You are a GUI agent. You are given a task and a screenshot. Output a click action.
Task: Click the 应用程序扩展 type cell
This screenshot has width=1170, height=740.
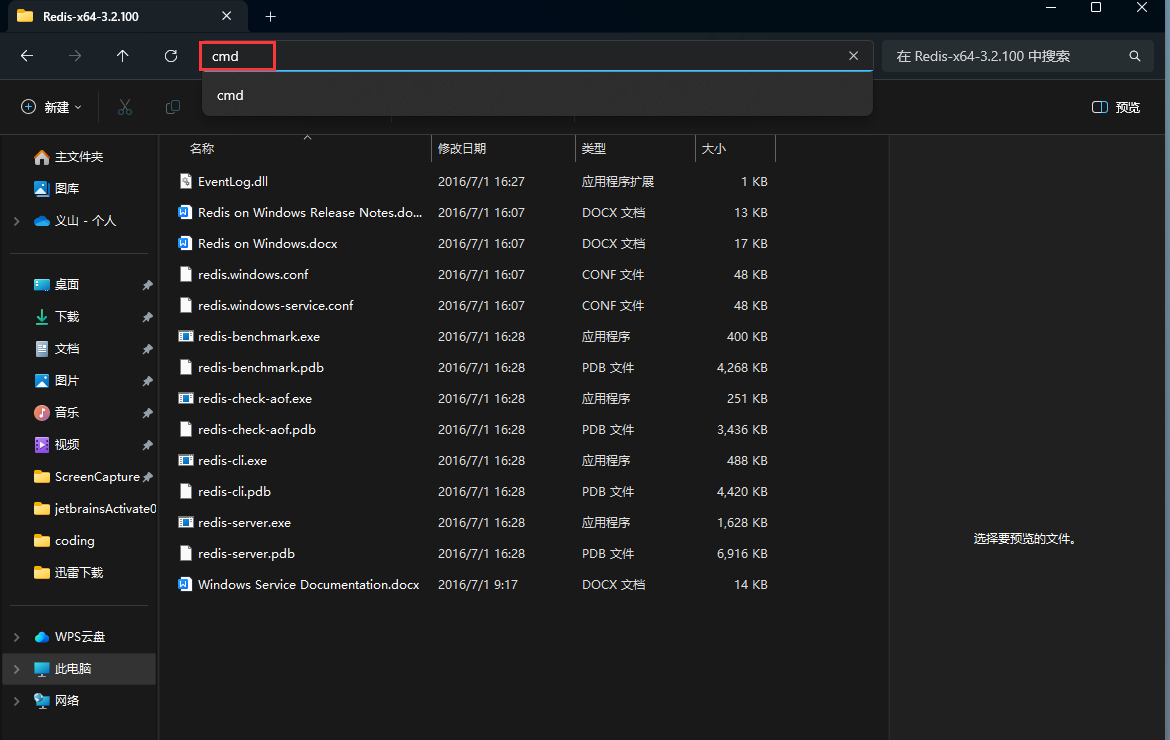click(618, 181)
